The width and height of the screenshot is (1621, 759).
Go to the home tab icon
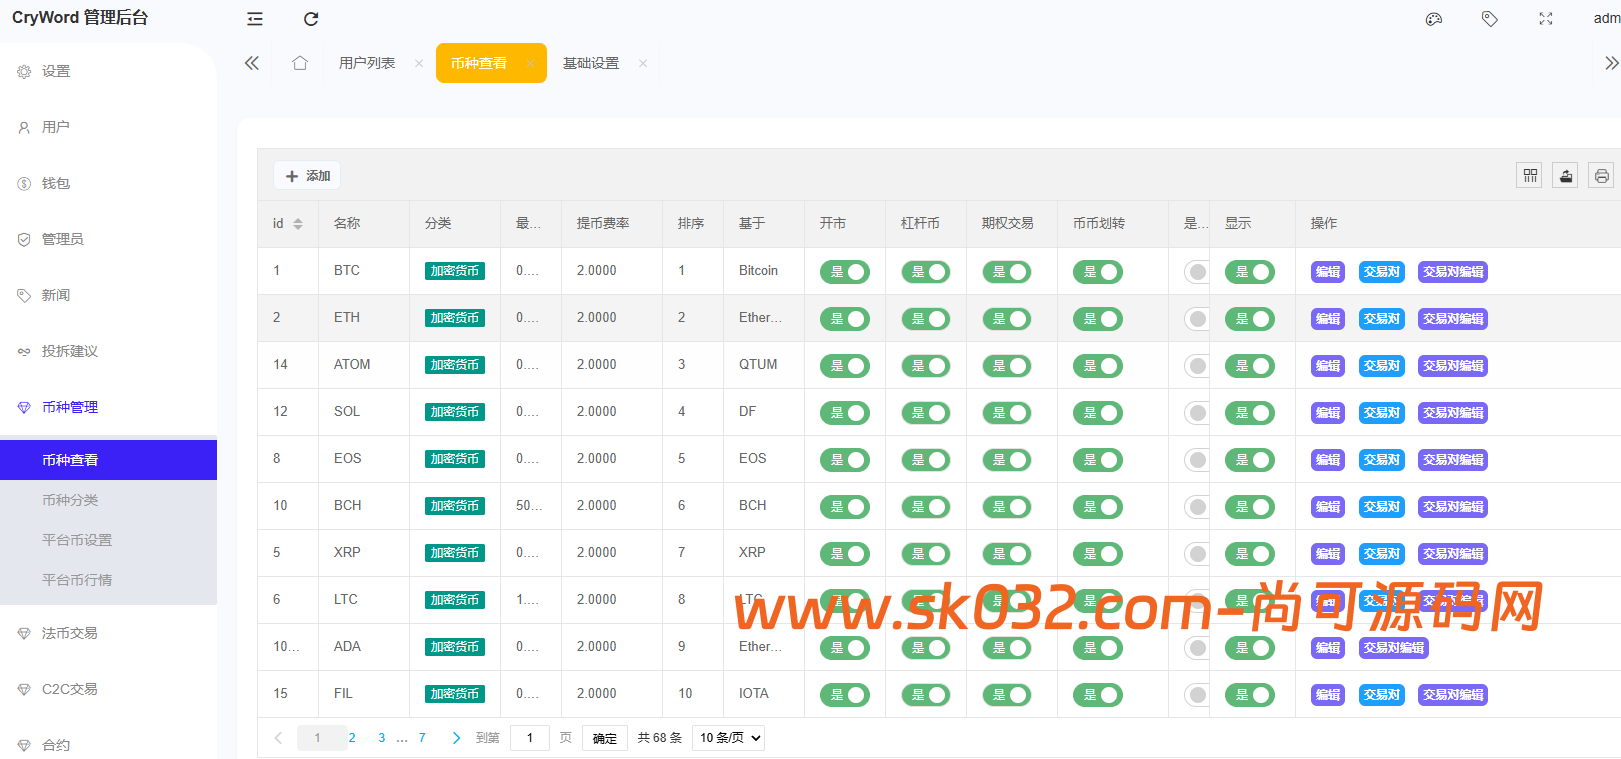pos(300,63)
